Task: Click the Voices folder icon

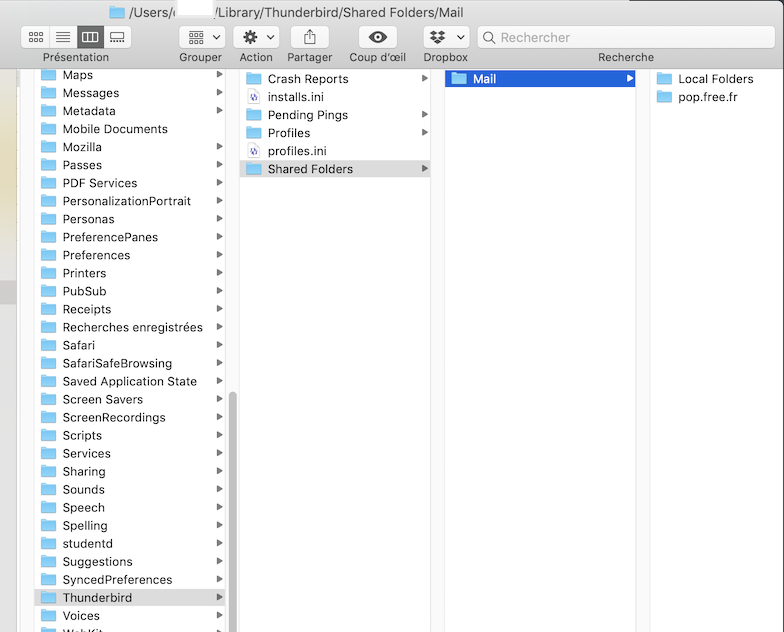Action: pos(48,614)
